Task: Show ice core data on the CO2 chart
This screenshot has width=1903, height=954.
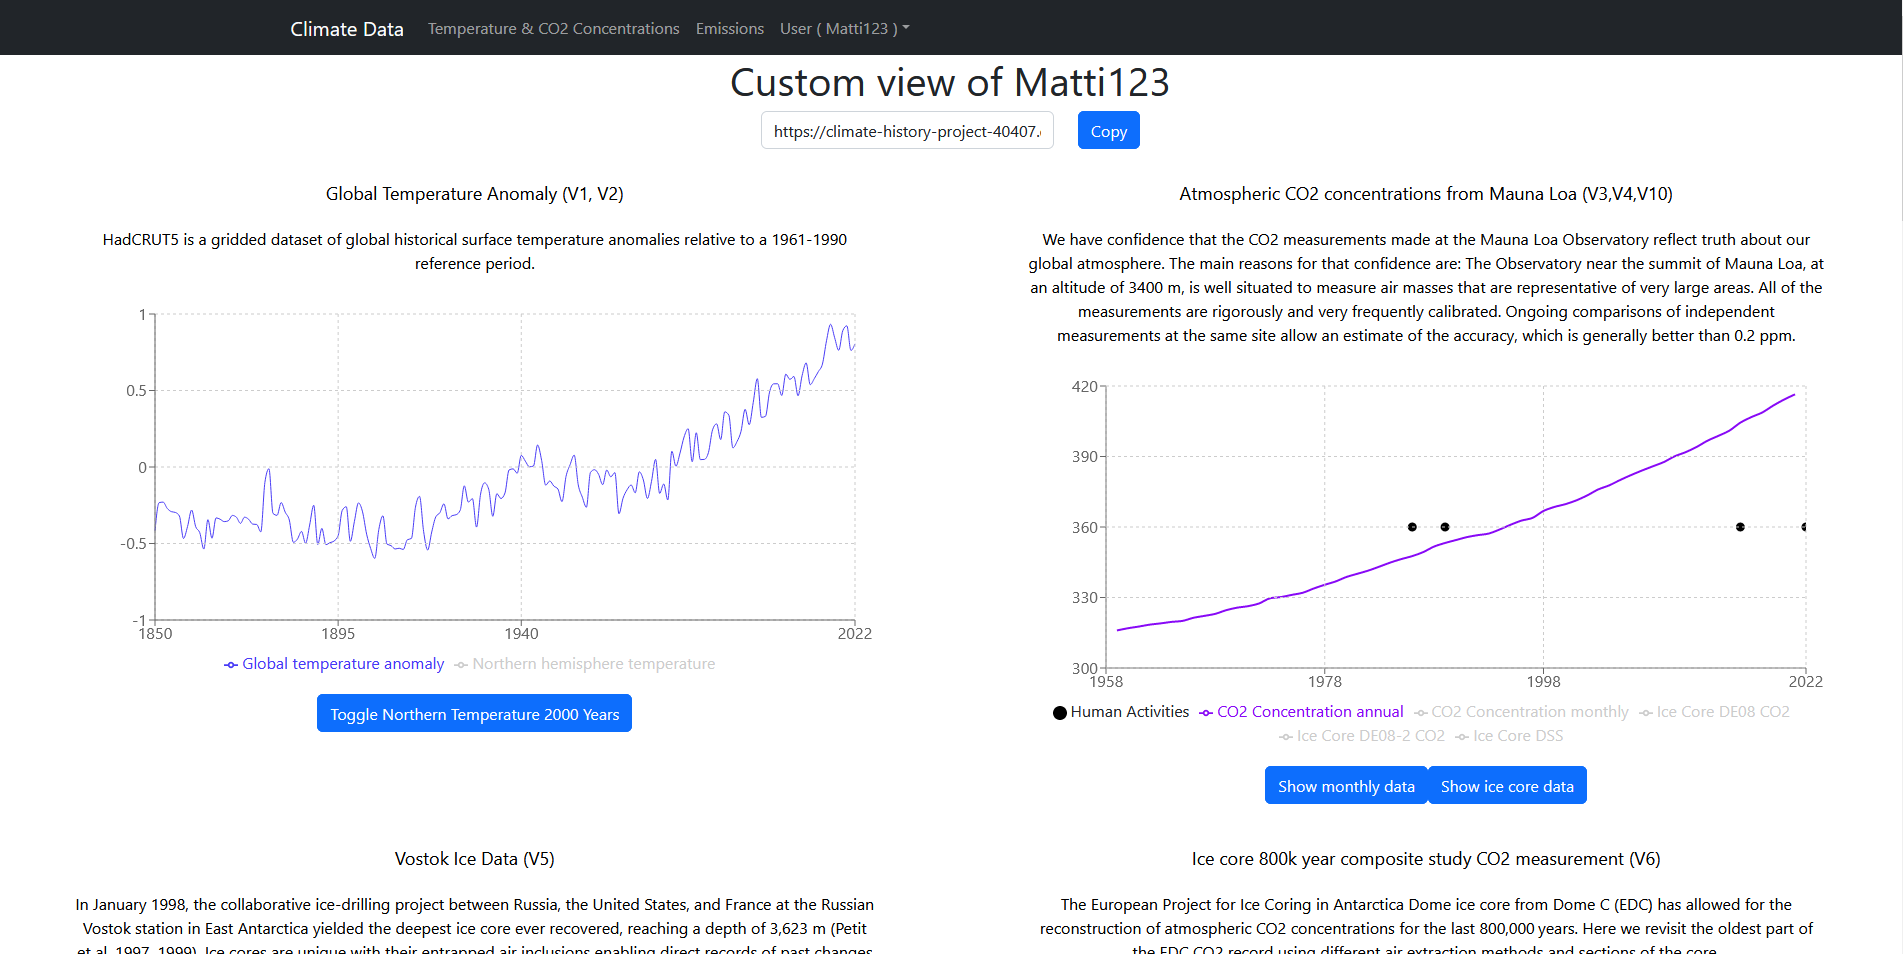Action: pos(1507,785)
